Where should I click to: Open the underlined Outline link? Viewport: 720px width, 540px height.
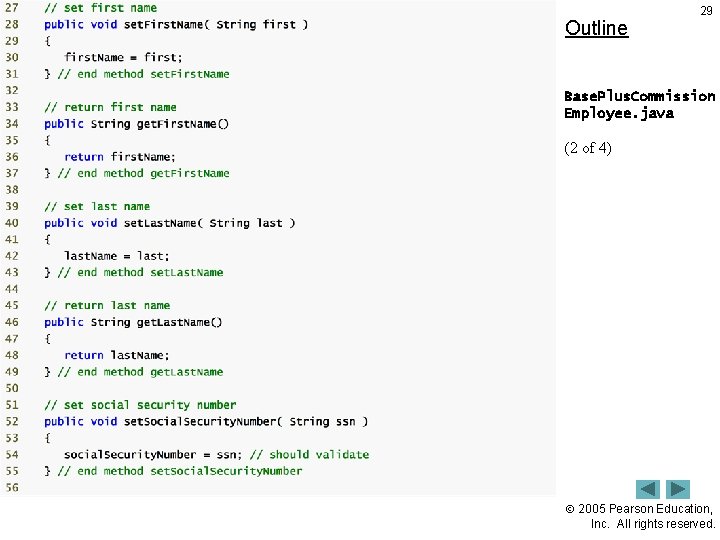tap(596, 28)
